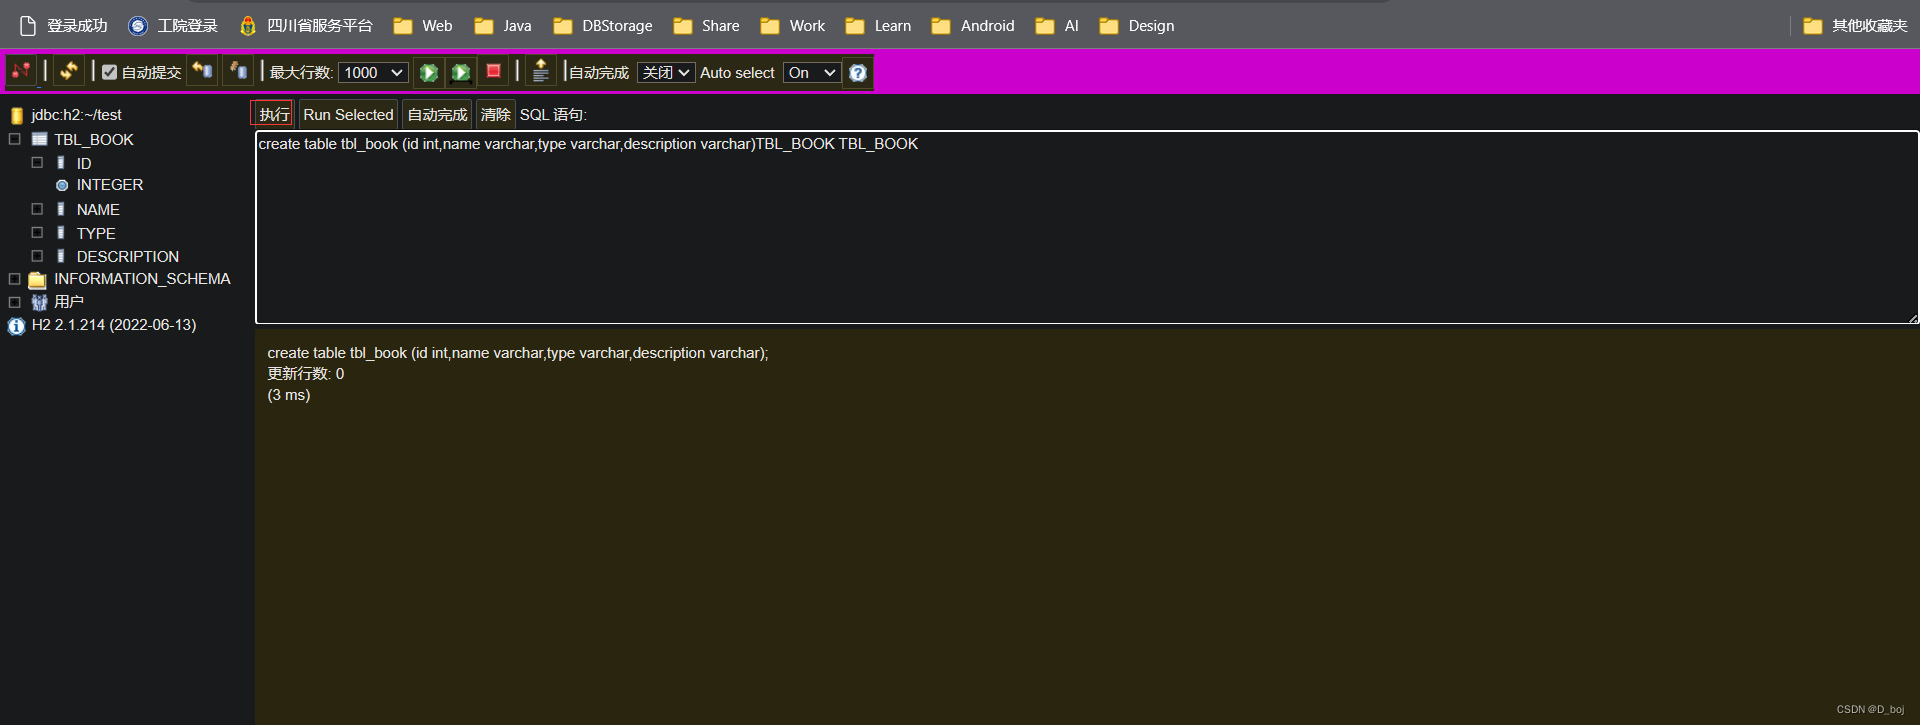Open the 四川省服务平台 bookmark
This screenshot has width=1920, height=725.
(x=306, y=26)
